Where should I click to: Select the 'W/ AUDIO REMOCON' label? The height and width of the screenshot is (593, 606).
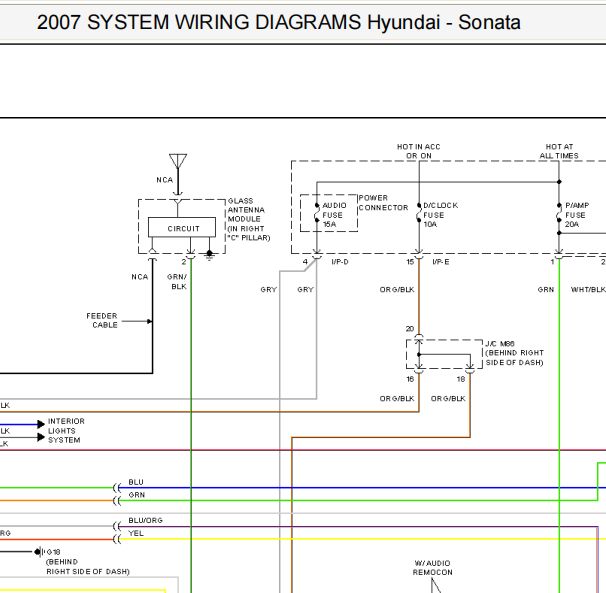coord(432,567)
